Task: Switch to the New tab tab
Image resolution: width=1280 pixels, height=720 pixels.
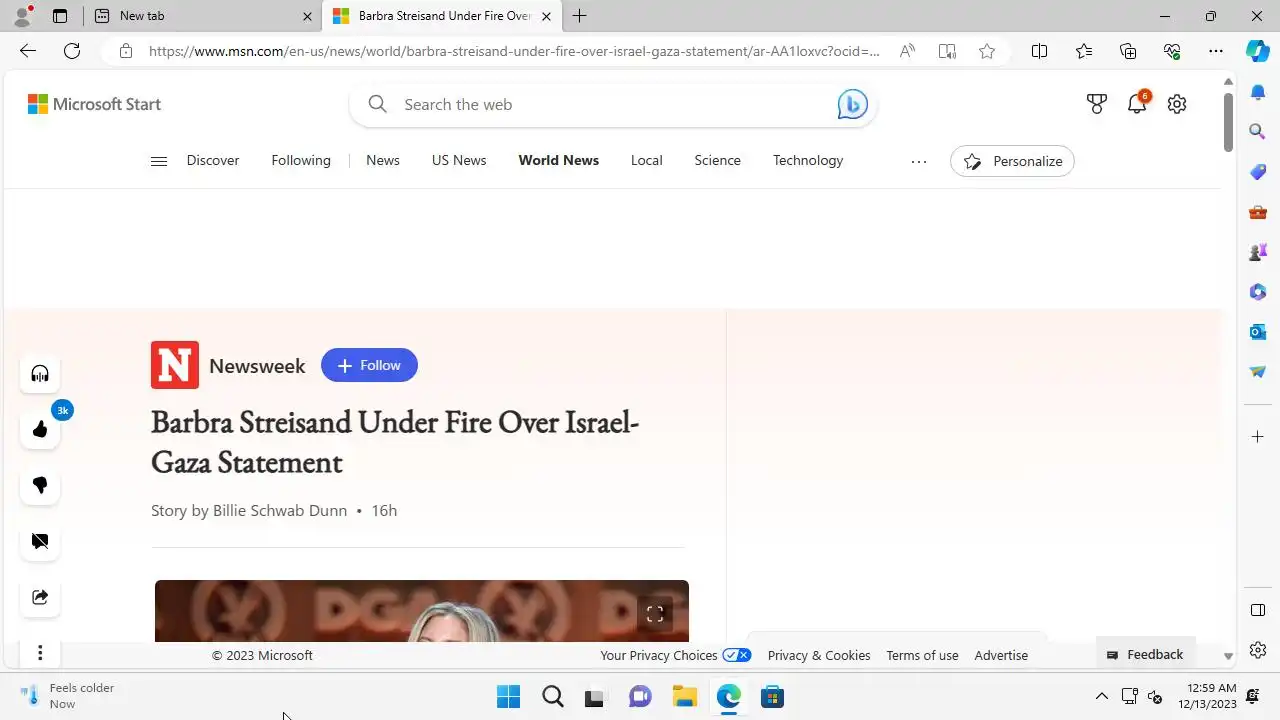Action: pos(200,16)
